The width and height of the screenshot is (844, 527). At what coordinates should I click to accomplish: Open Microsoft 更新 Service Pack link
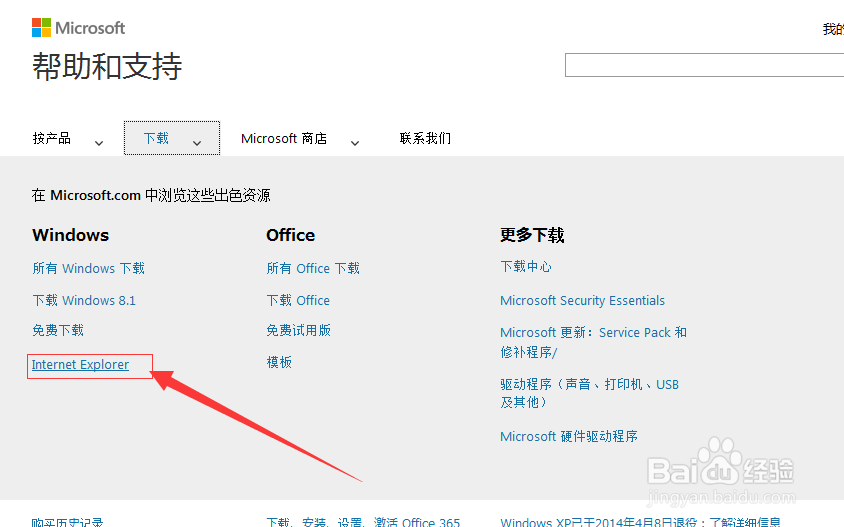594,342
